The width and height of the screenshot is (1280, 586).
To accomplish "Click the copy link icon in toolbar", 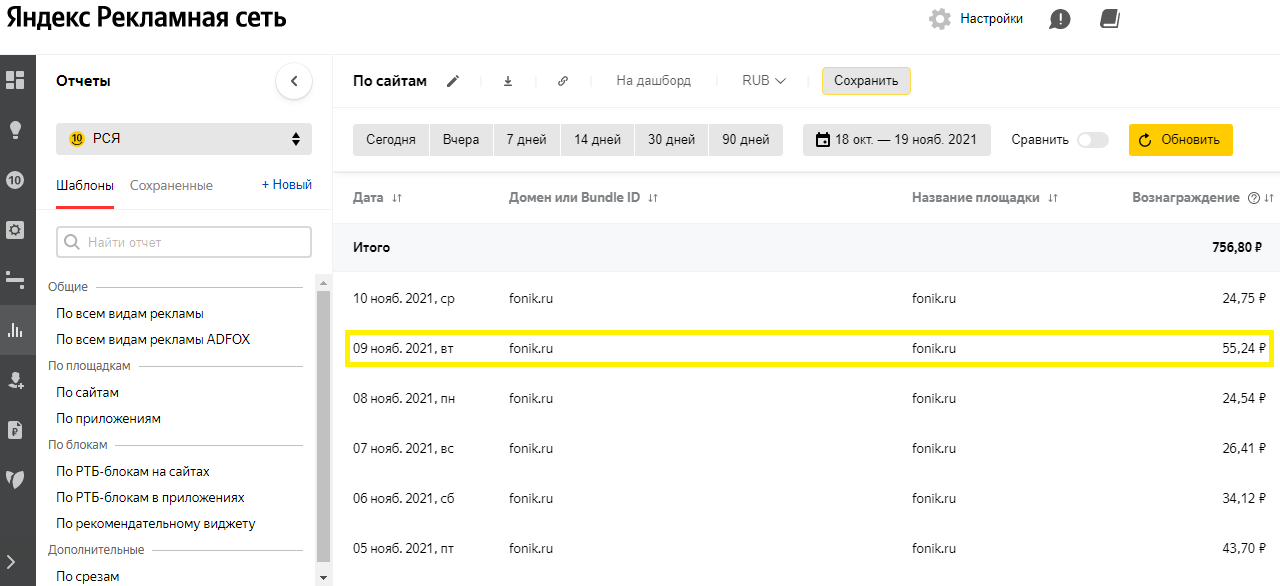I will coord(563,81).
